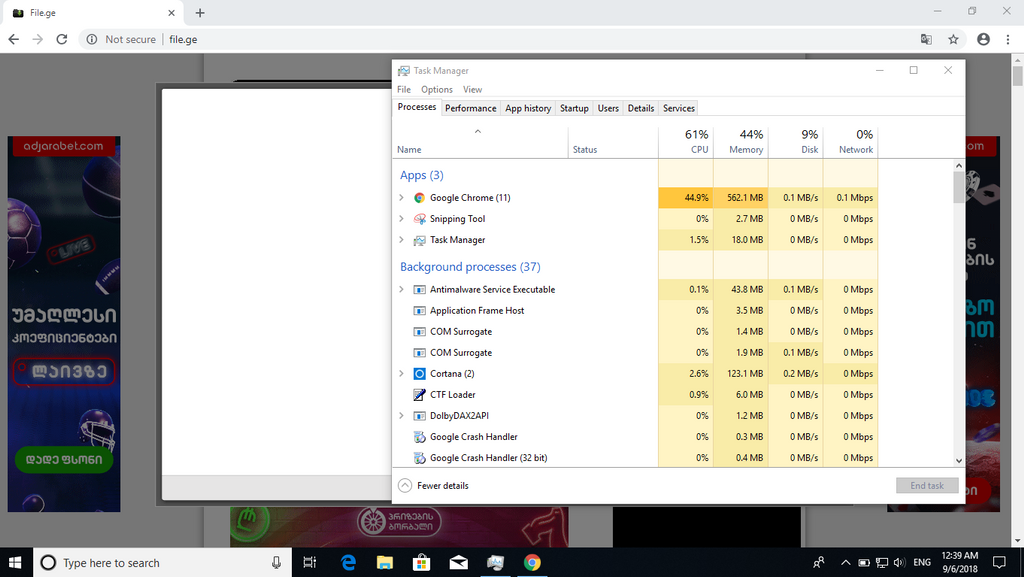Open the Action Center notifications icon
This screenshot has height=577, width=1024.
(x=999, y=563)
